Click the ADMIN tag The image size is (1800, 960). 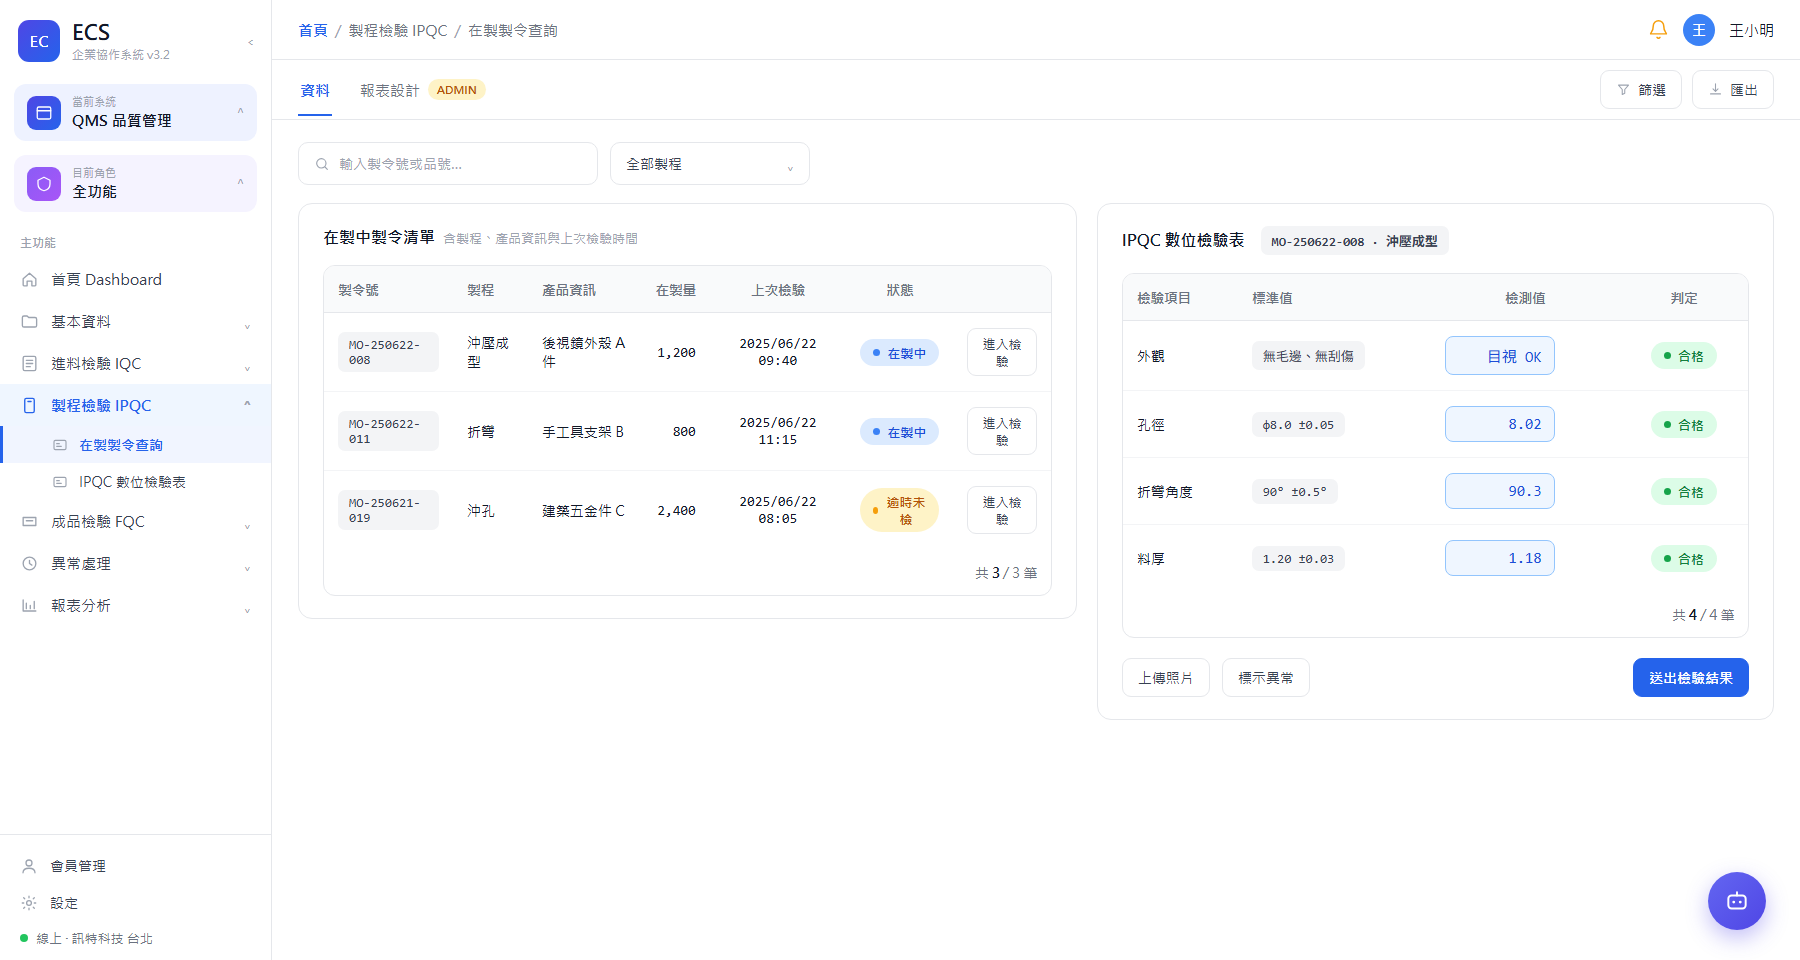tap(457, 90)
